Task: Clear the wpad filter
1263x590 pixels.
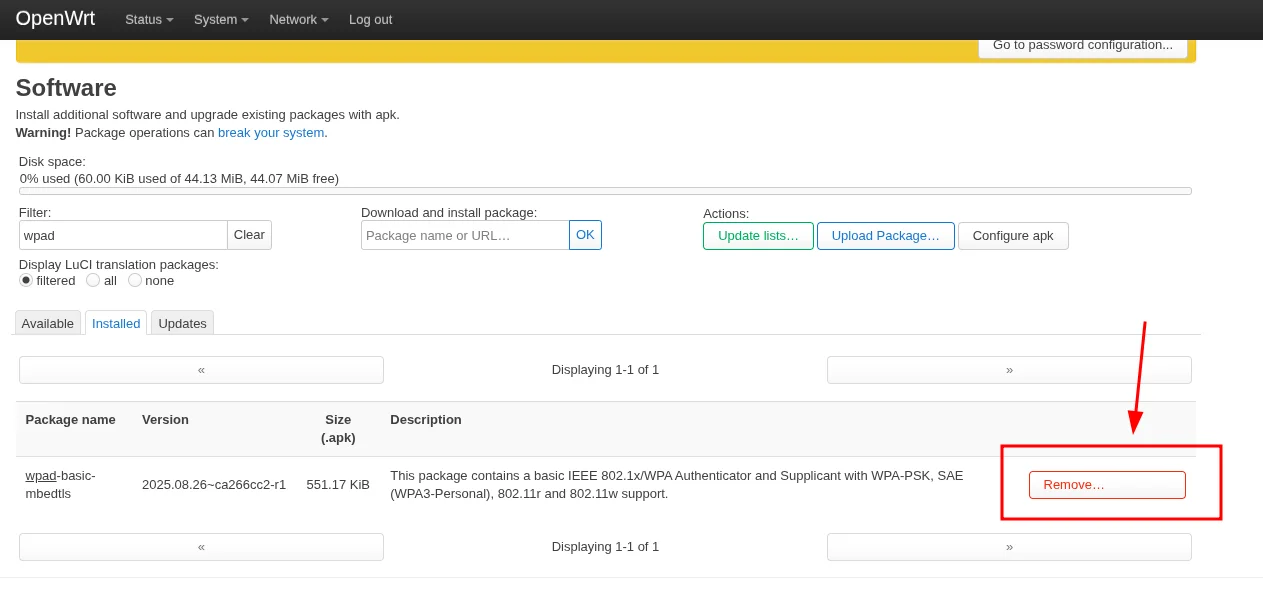Action: (x=249, y=234)
